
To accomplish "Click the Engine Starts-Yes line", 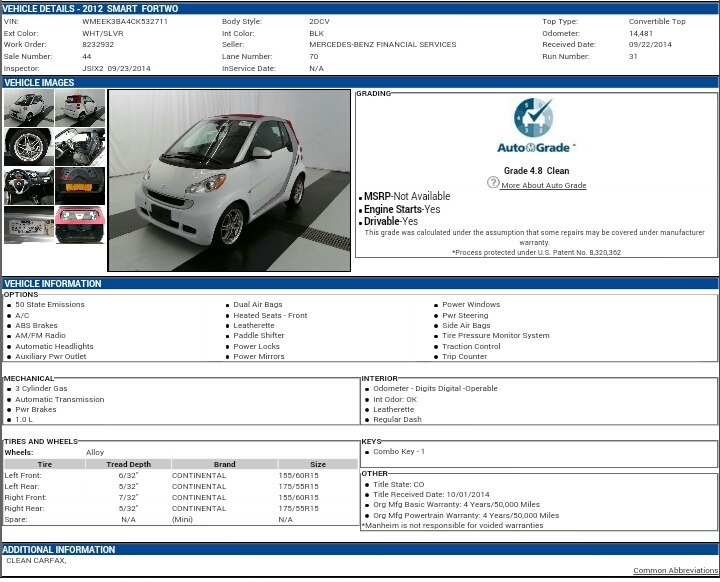I will pyautogui.click(x=402, y=209).
